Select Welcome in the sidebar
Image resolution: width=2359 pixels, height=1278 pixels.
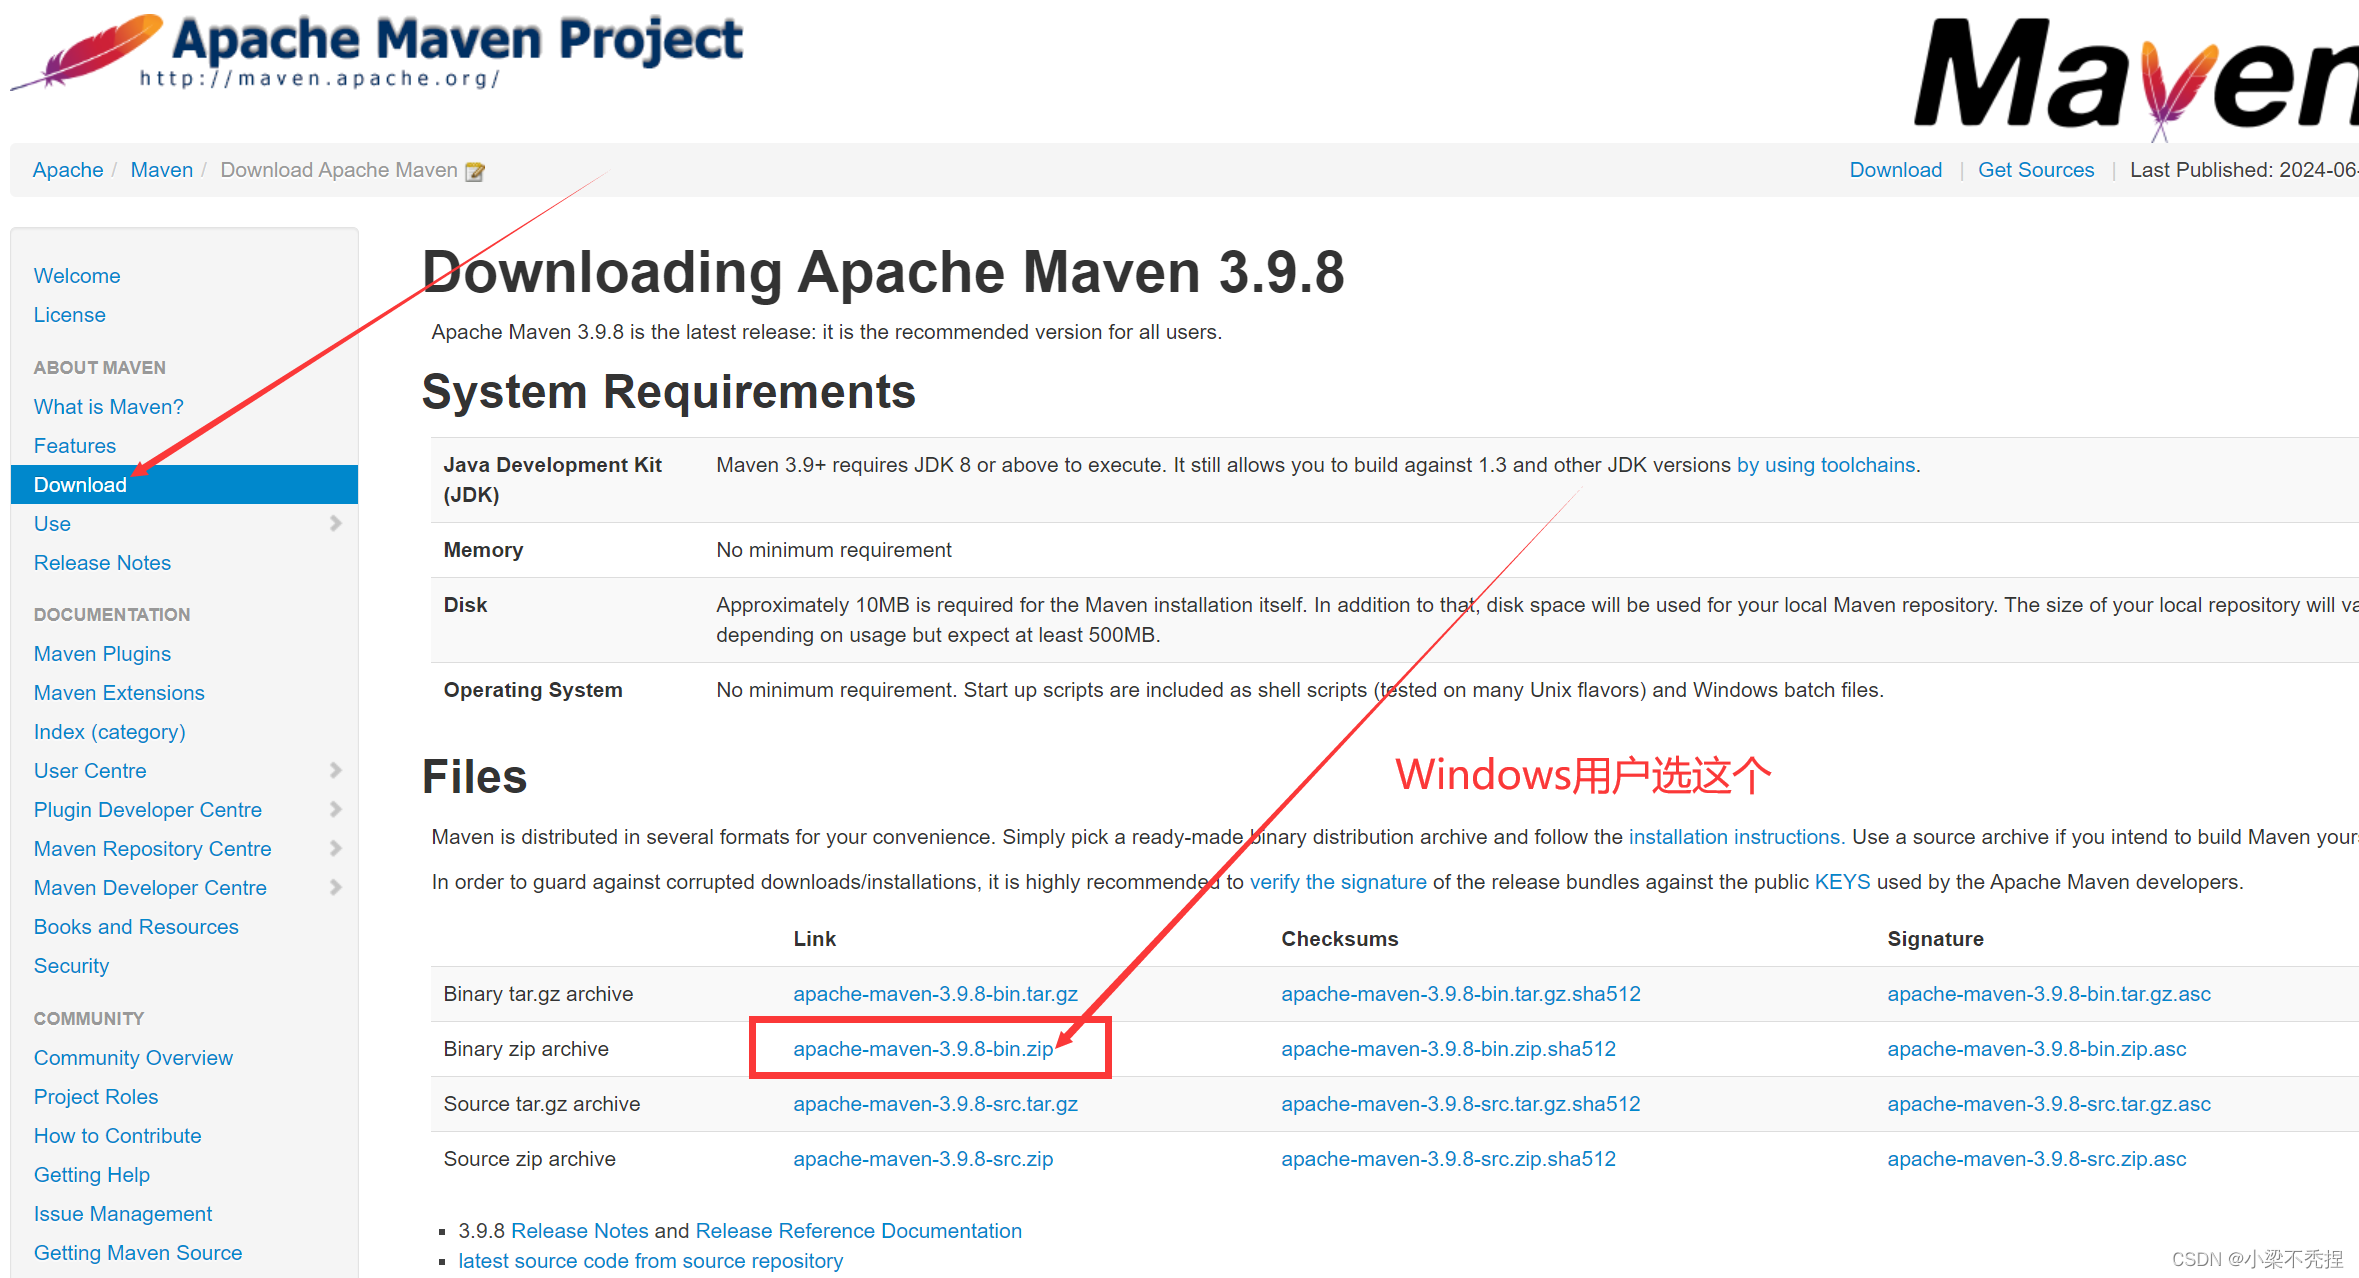77,276
